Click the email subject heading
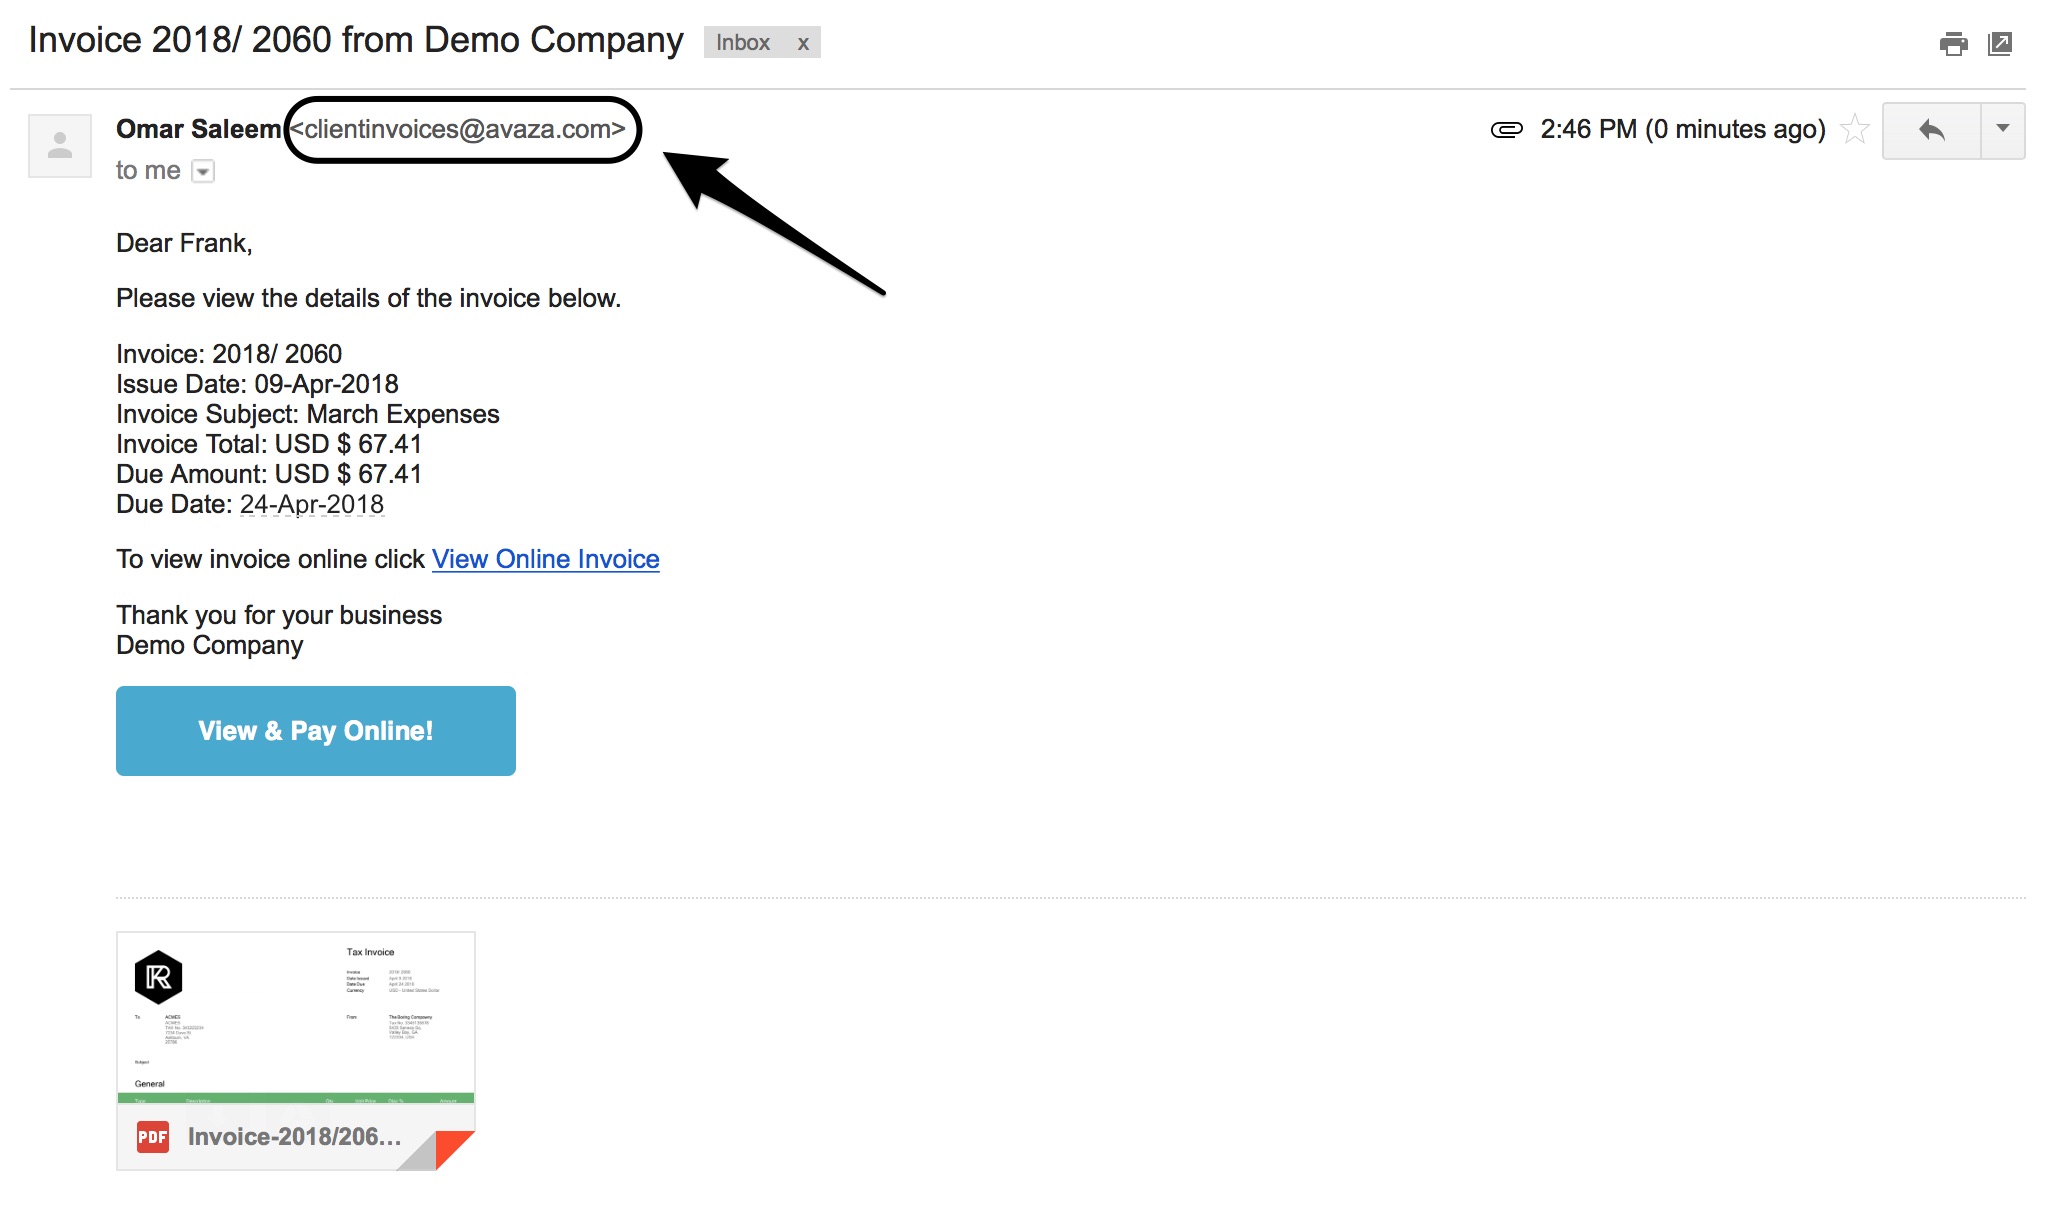The image size is (2058, 1212). click(x=356, y=41)
